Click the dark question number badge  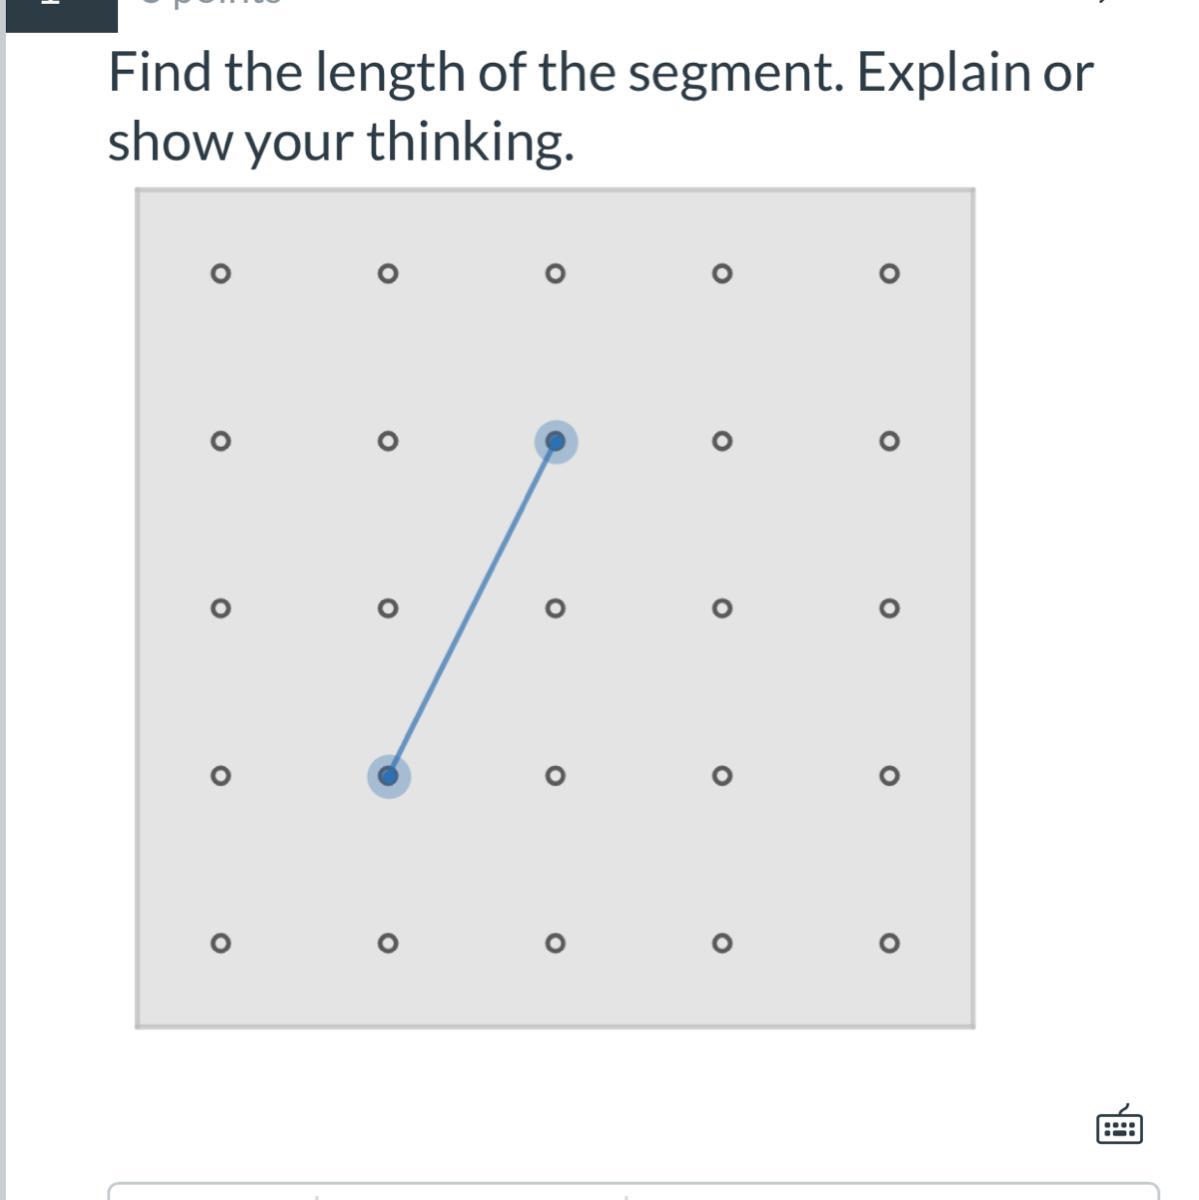click(62, 15)
